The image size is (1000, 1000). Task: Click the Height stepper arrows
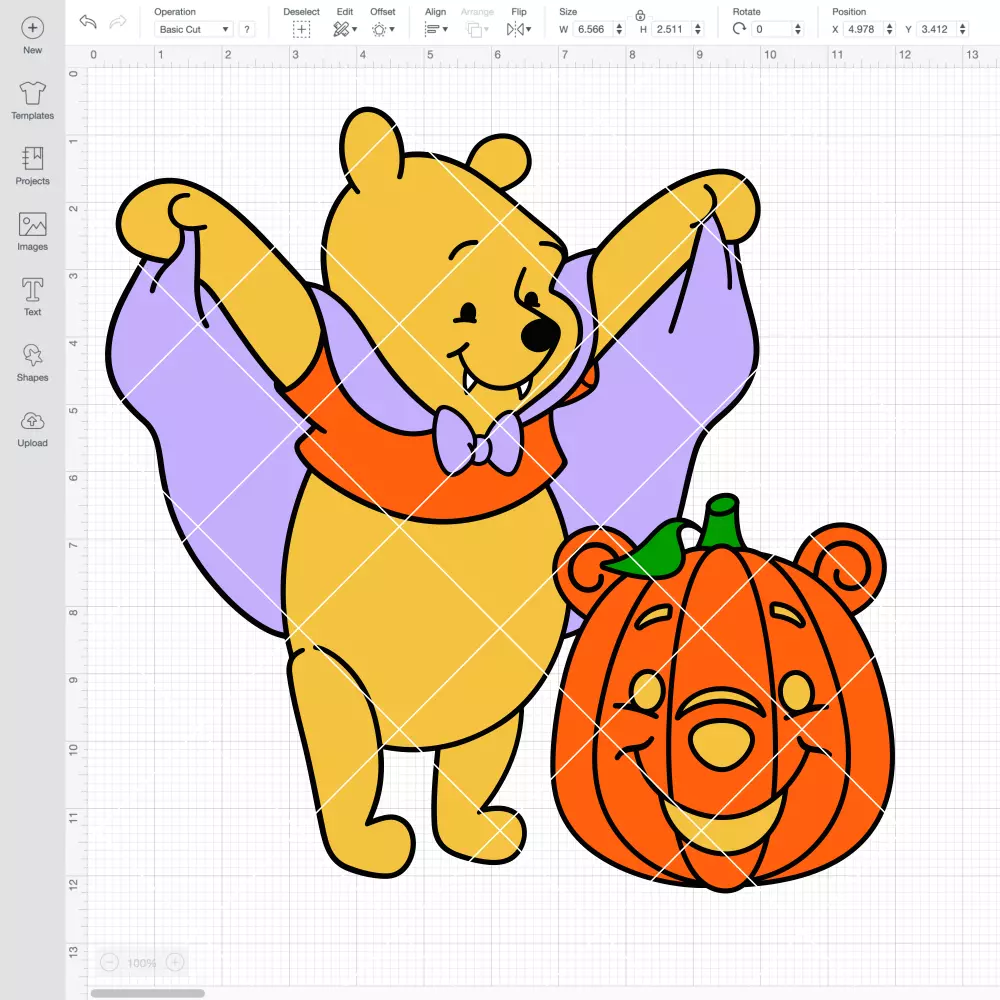(698, 29)
